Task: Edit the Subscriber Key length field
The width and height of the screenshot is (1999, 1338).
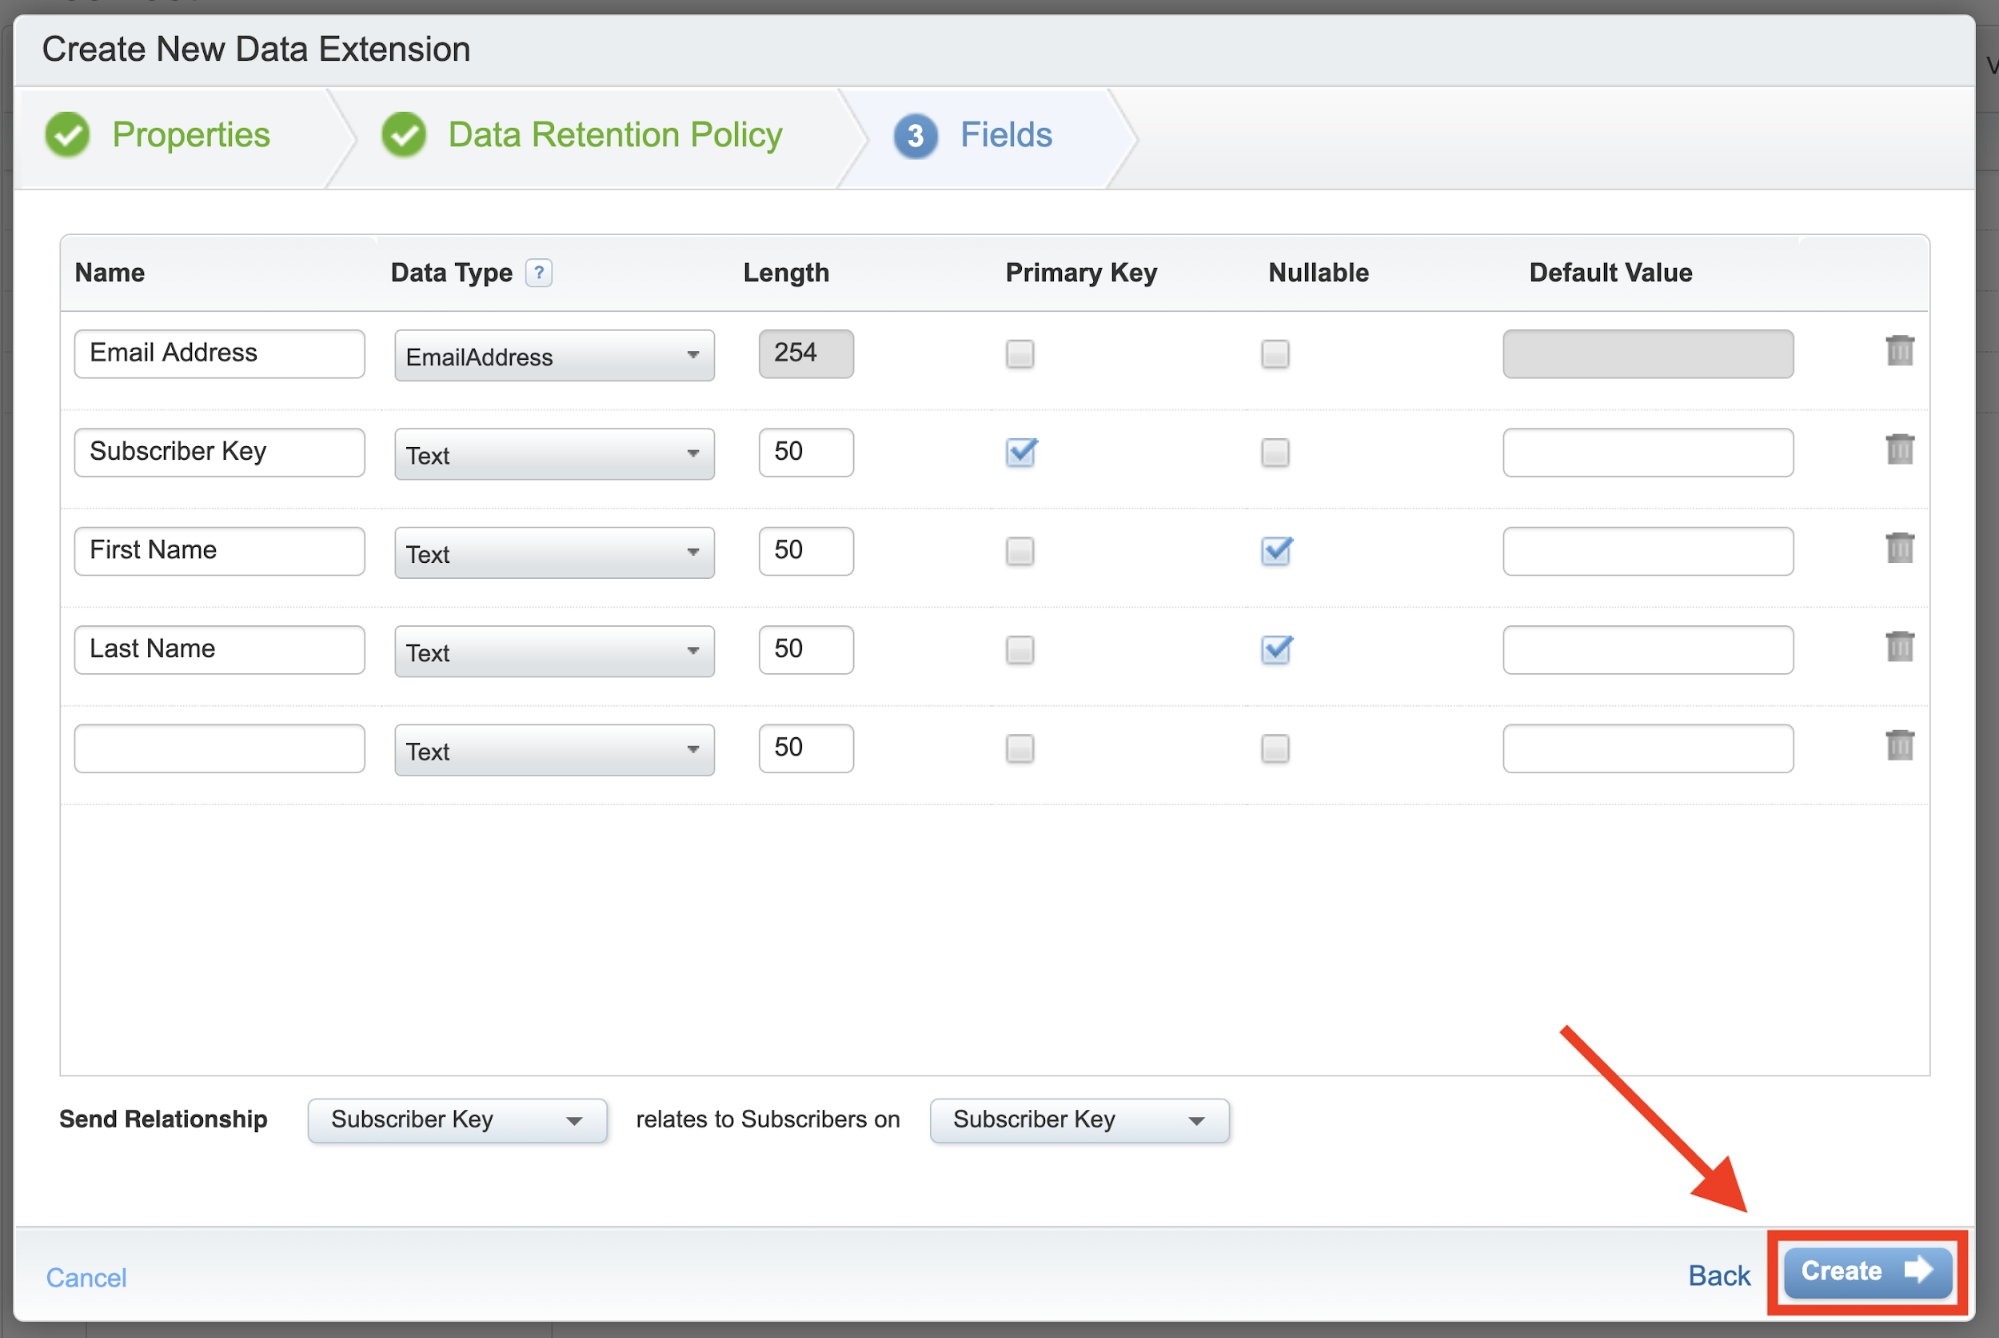Action: point(806,453)
